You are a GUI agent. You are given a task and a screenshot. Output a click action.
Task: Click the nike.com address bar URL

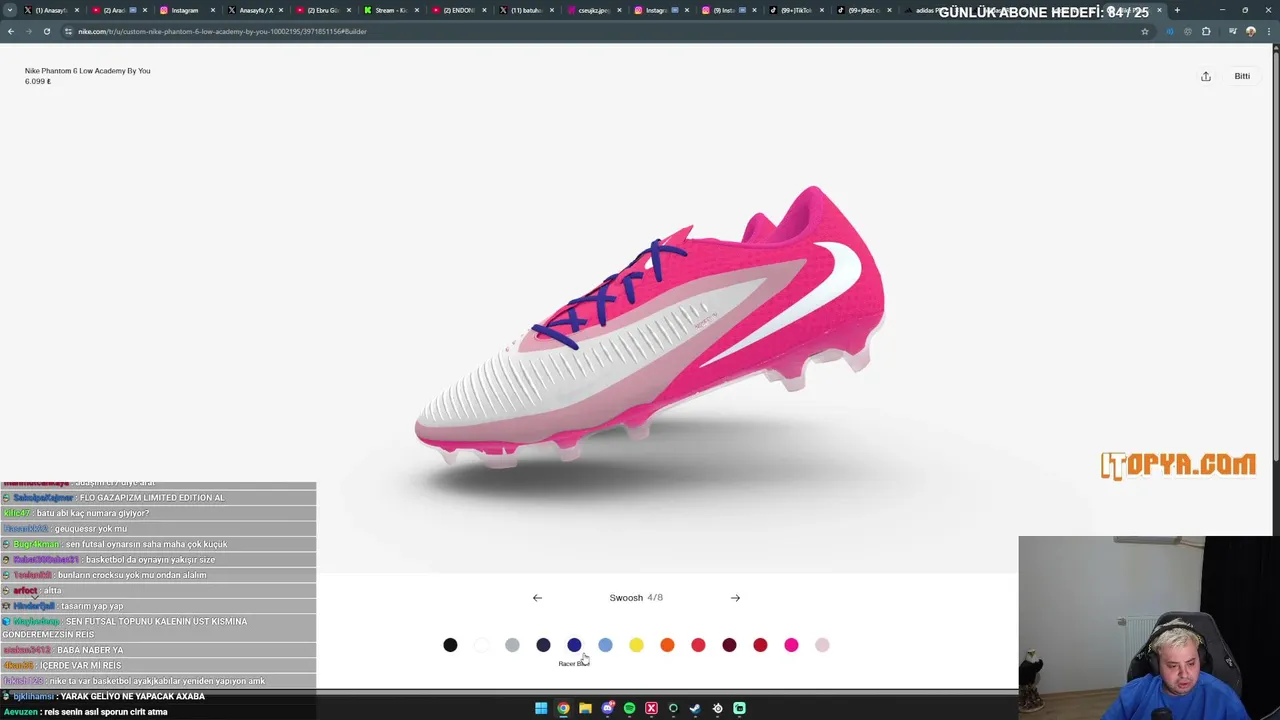[x=222, y=31]
